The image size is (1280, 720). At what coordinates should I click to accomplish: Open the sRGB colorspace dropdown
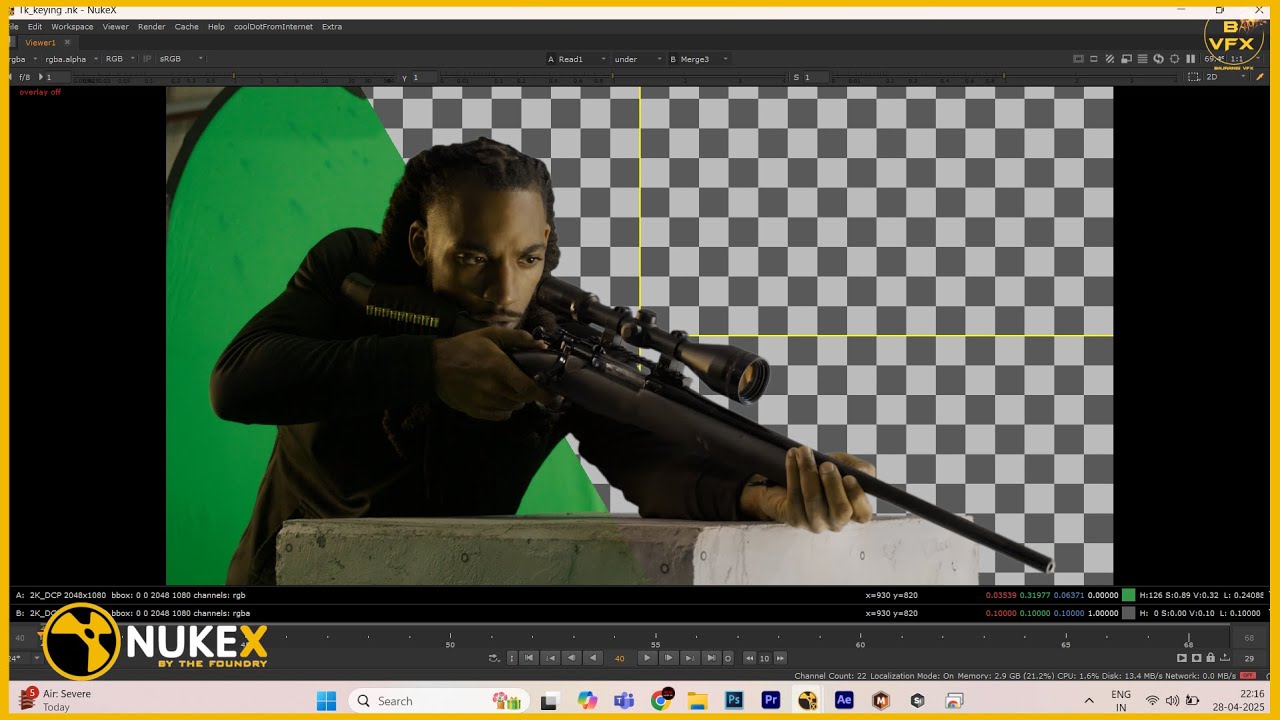(181, 59)
